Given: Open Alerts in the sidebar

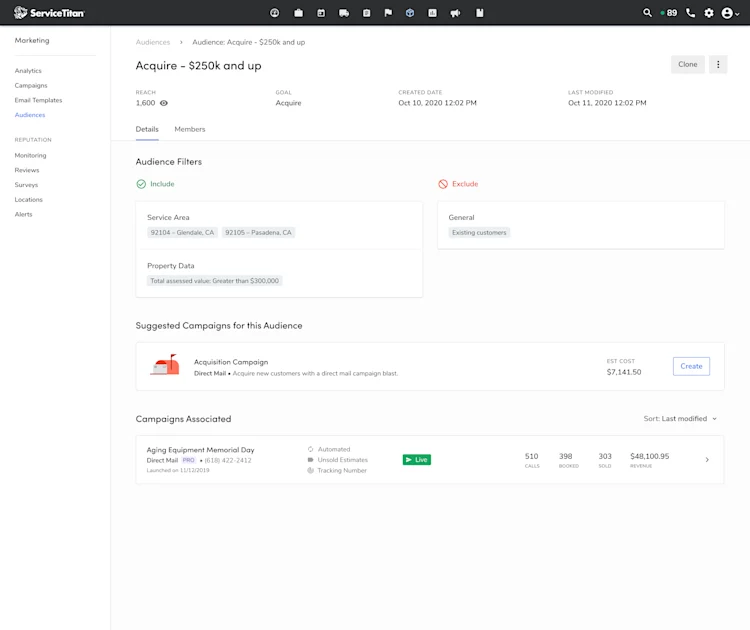Looking at the screenshot, I should point(23,215).
